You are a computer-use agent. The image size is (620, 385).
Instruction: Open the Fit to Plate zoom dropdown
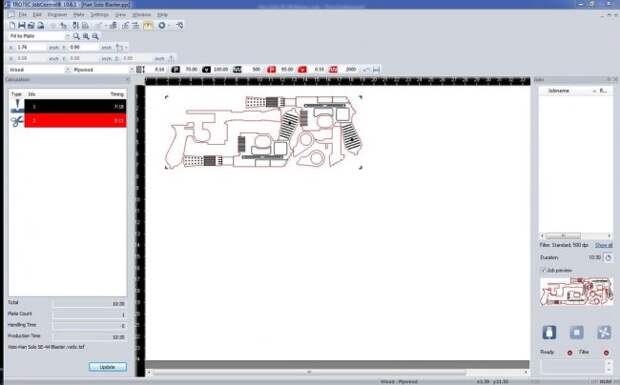[67, 36]
